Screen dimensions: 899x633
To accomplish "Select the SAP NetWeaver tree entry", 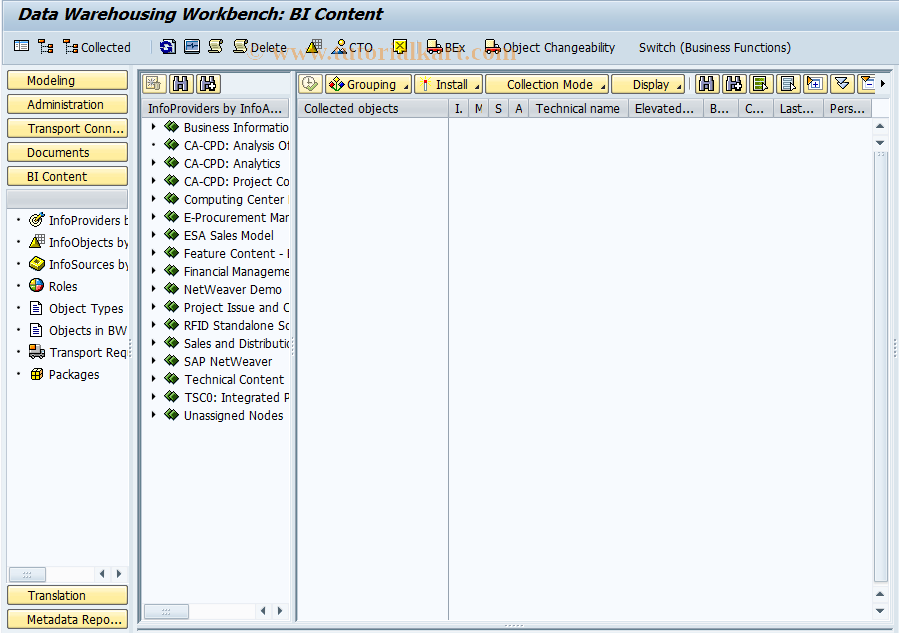I will pos(228,361).
